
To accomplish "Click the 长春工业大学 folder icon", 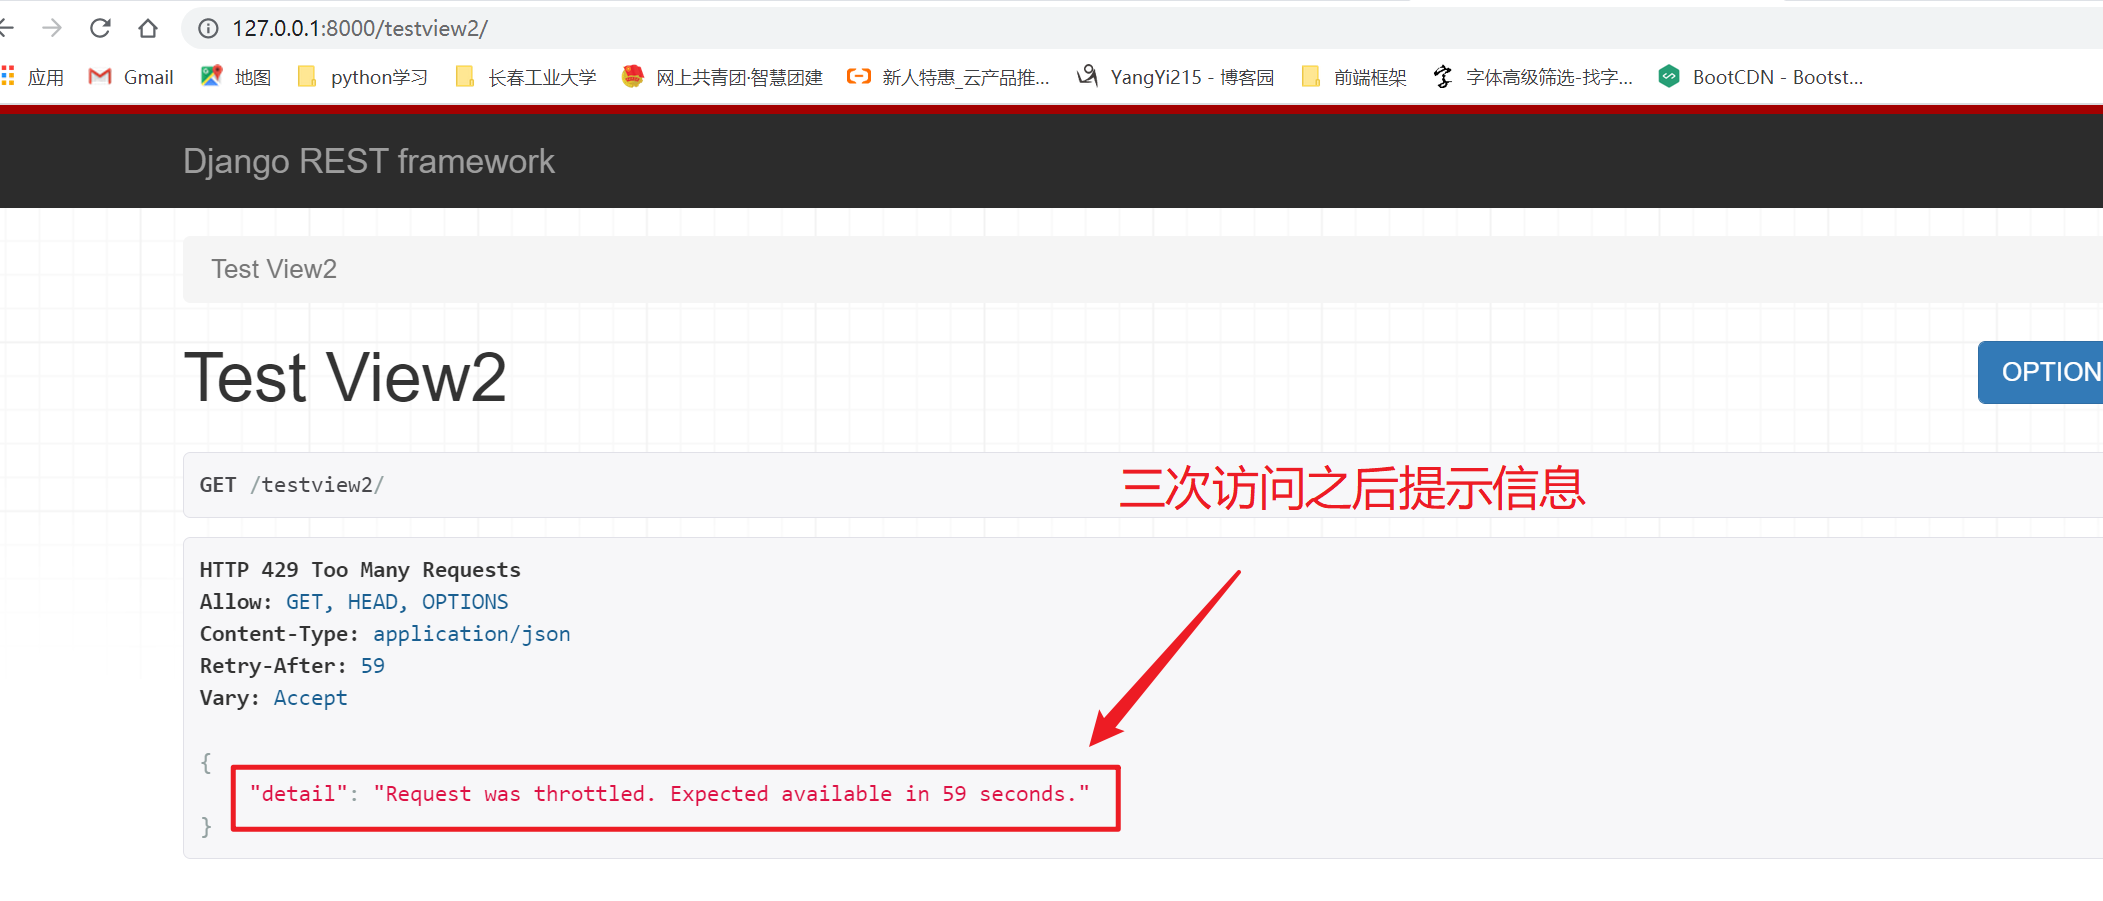I will point(464,77).
